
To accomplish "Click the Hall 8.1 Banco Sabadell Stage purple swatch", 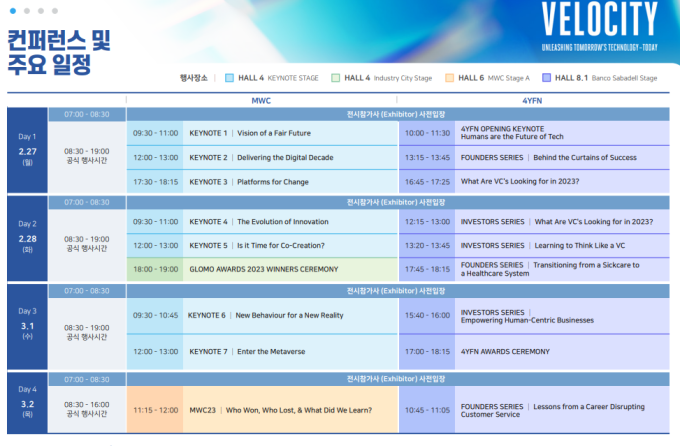I will pyautogui.click(x=546, y=78).
